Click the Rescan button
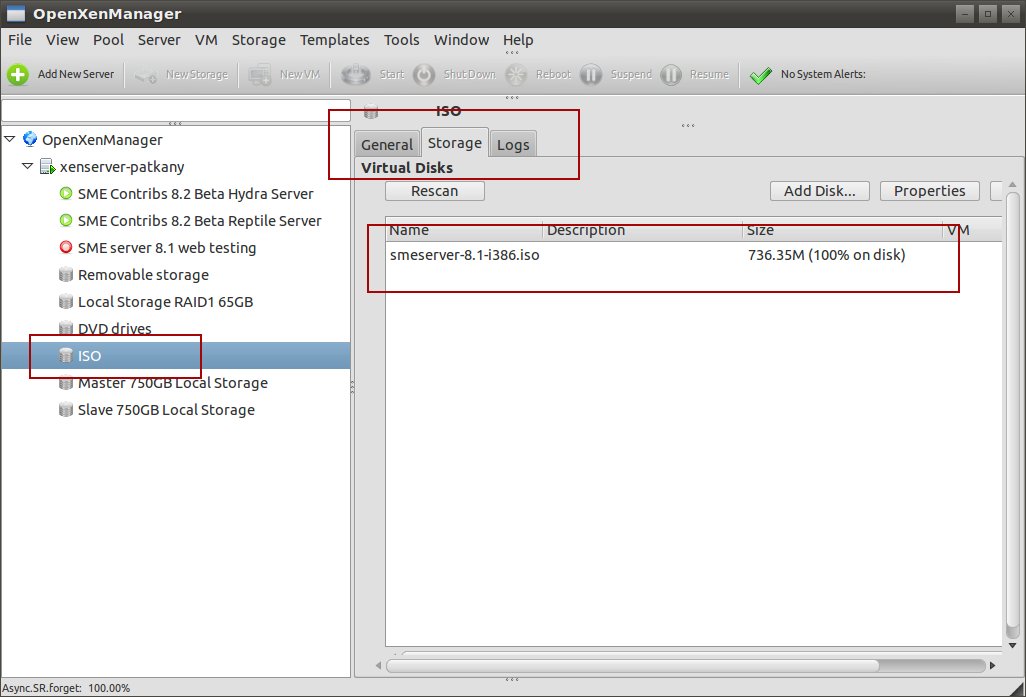1026x697 pixels. pos(434,191)
